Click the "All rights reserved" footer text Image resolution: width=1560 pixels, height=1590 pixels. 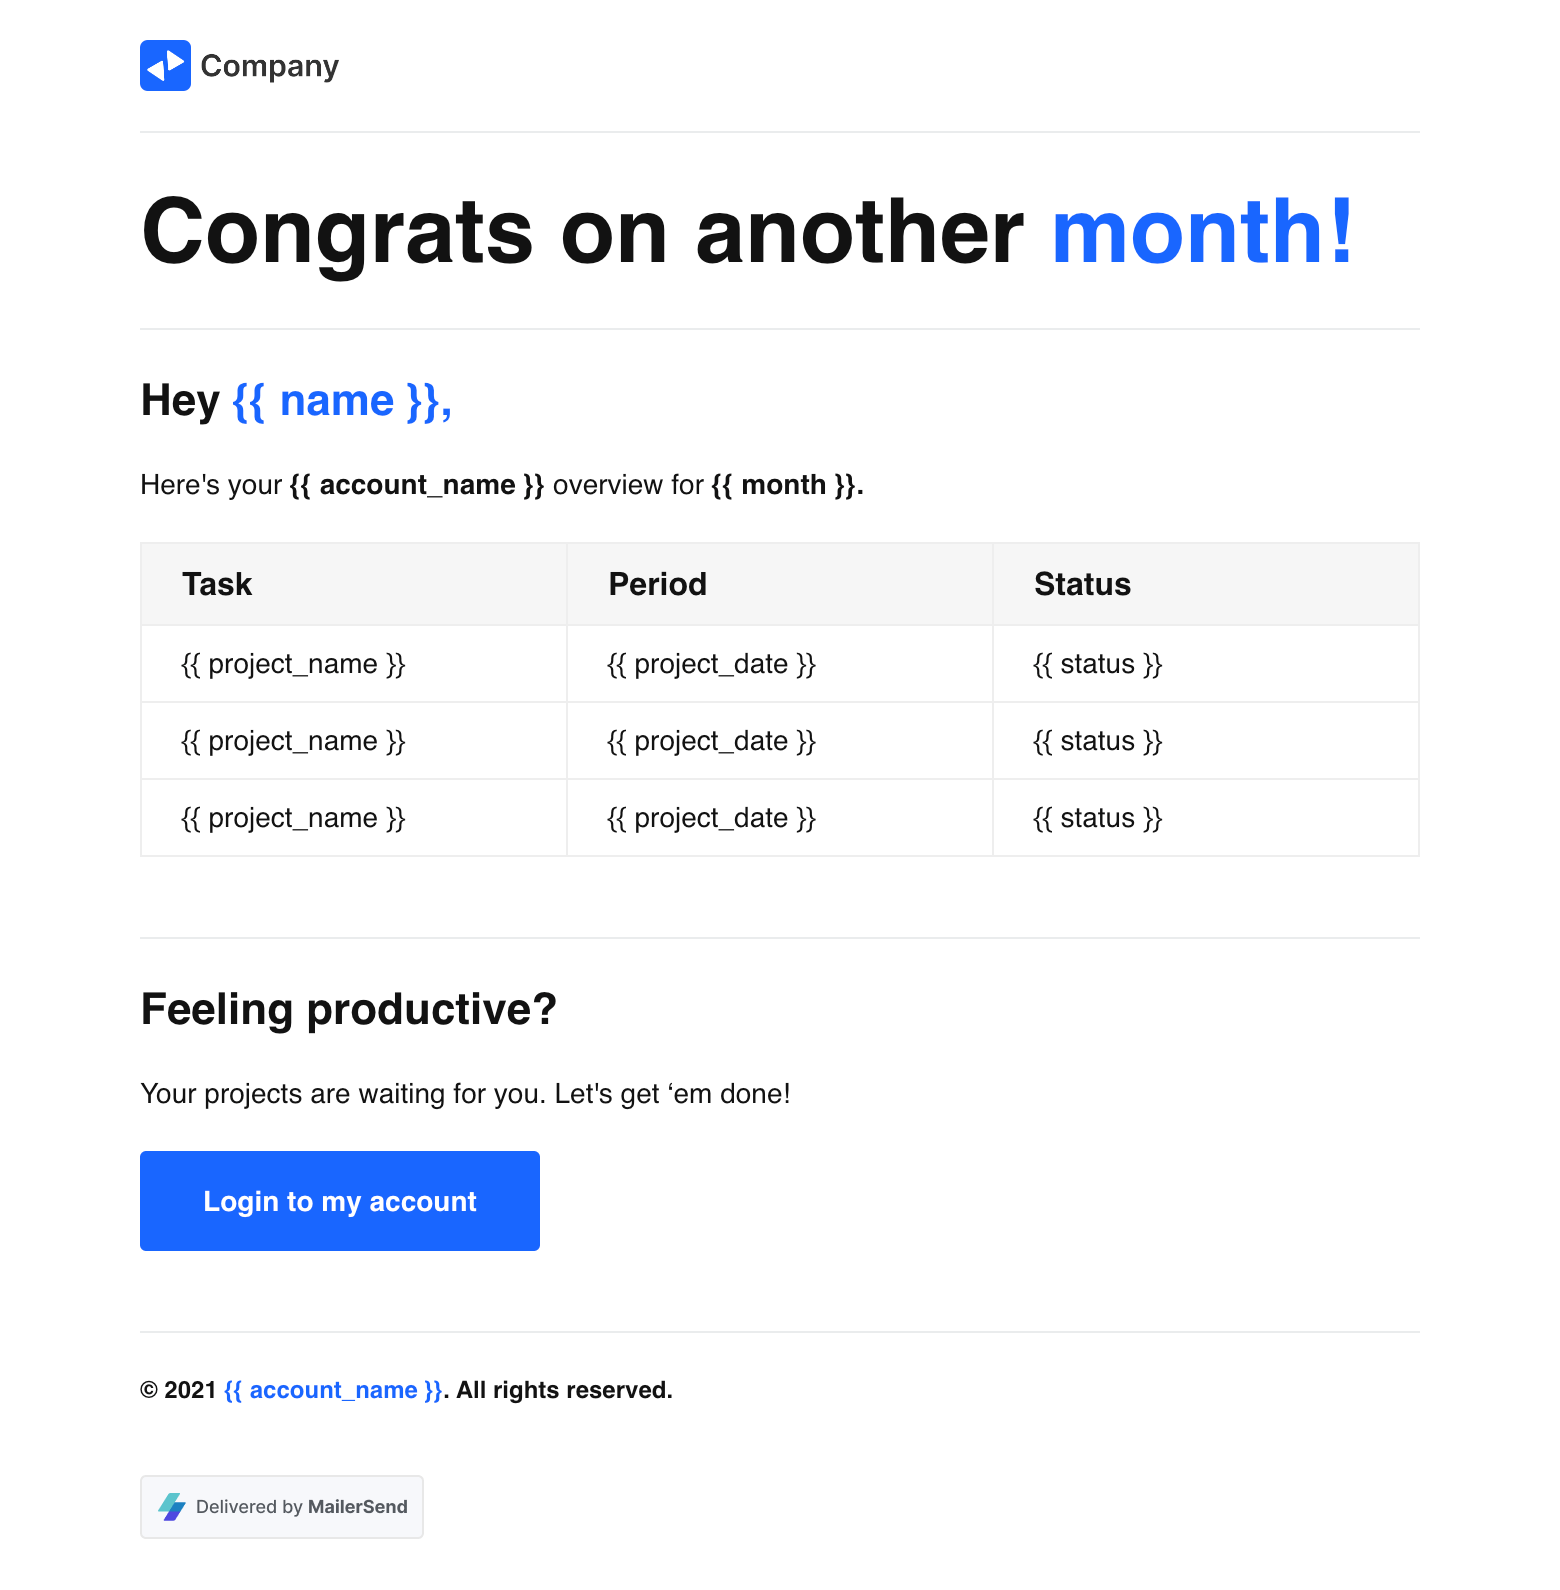pos(565,1390)
